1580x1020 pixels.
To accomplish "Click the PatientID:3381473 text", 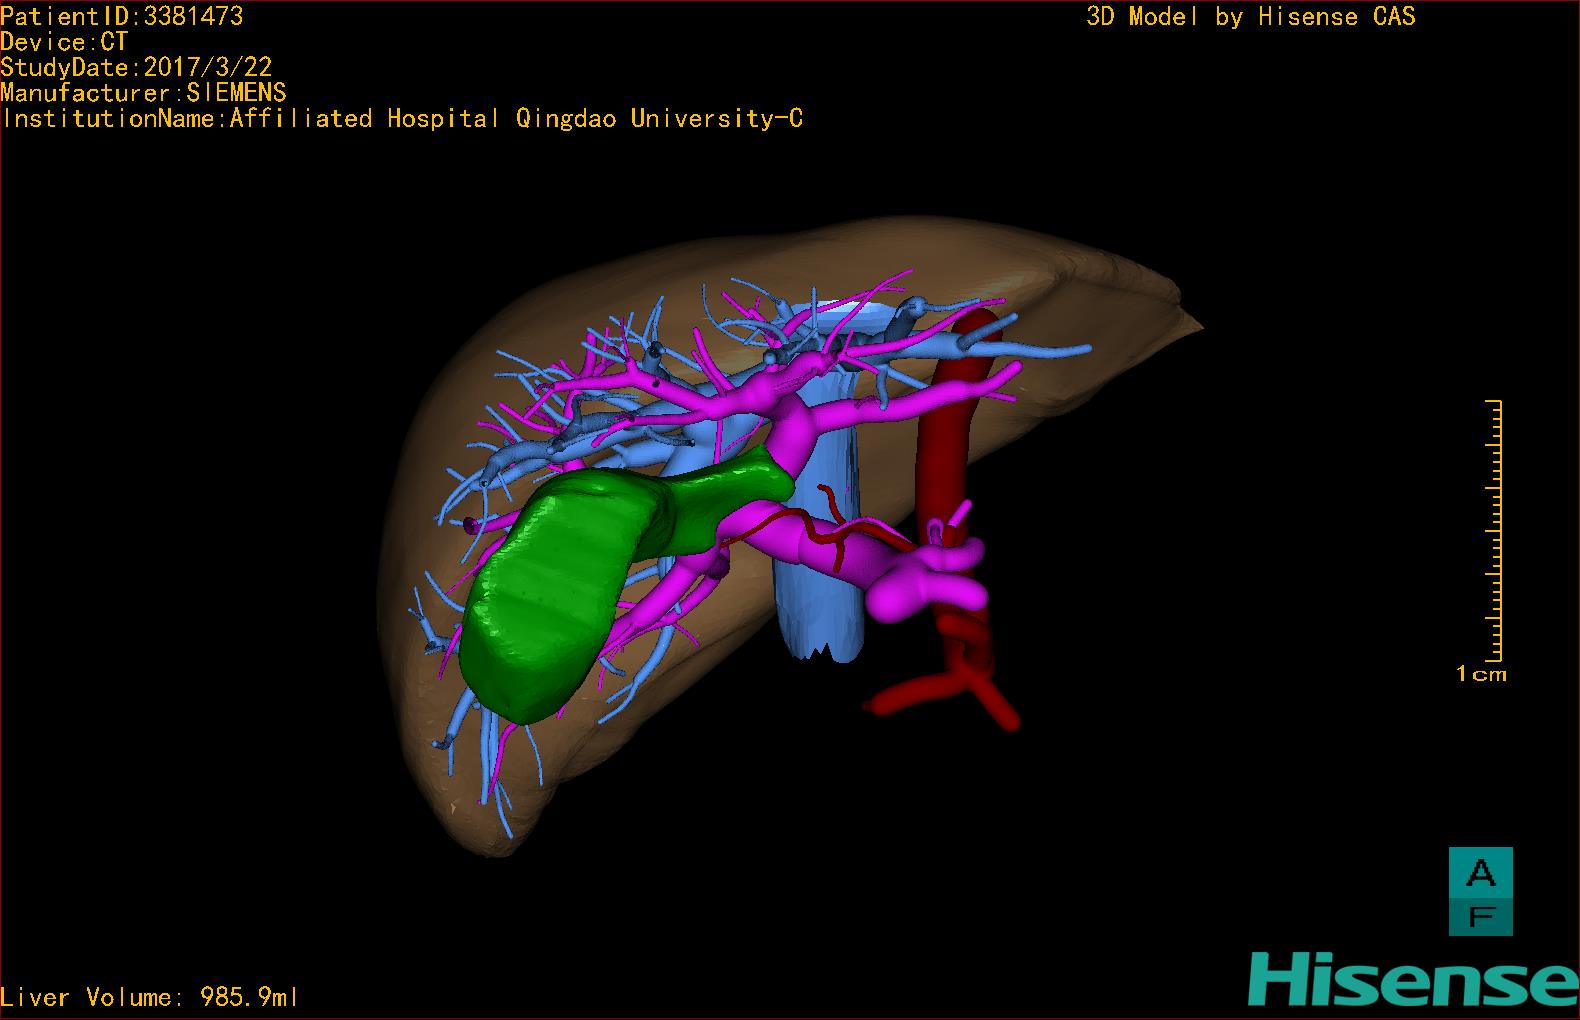I will click(x=122, y=16).
